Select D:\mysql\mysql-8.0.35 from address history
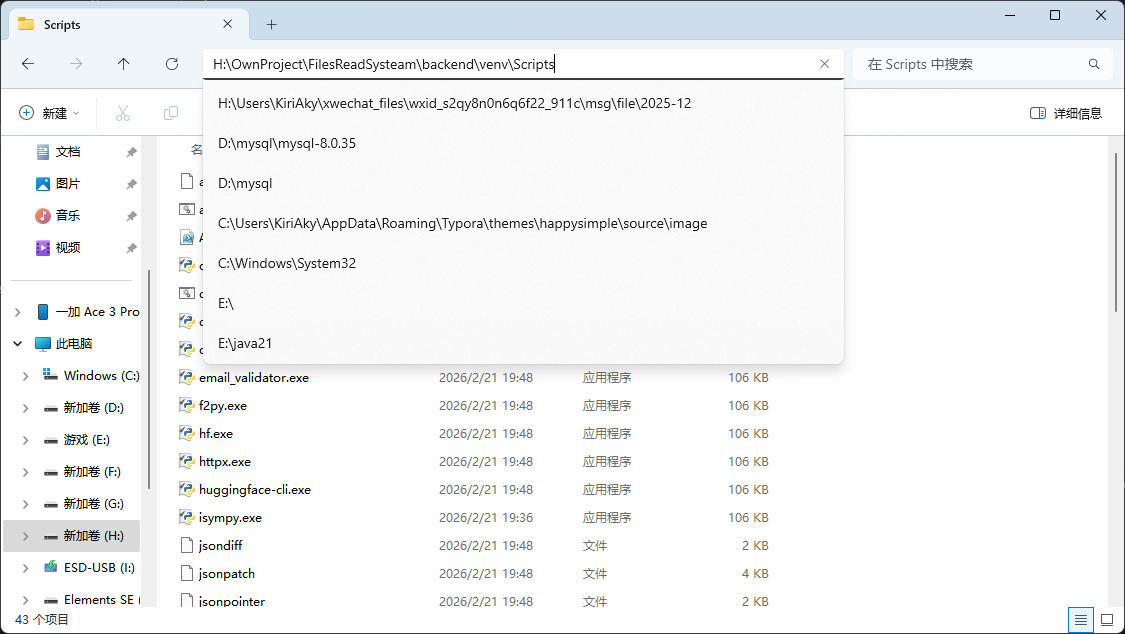The height and width of the screenshot is (634, 1125). click(x=287, y=143)
